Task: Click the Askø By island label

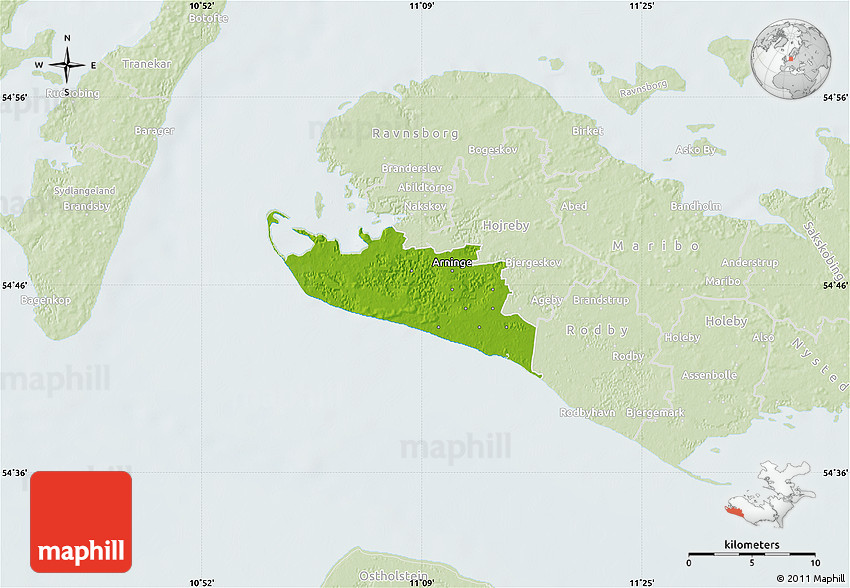Action: (696, 150)
